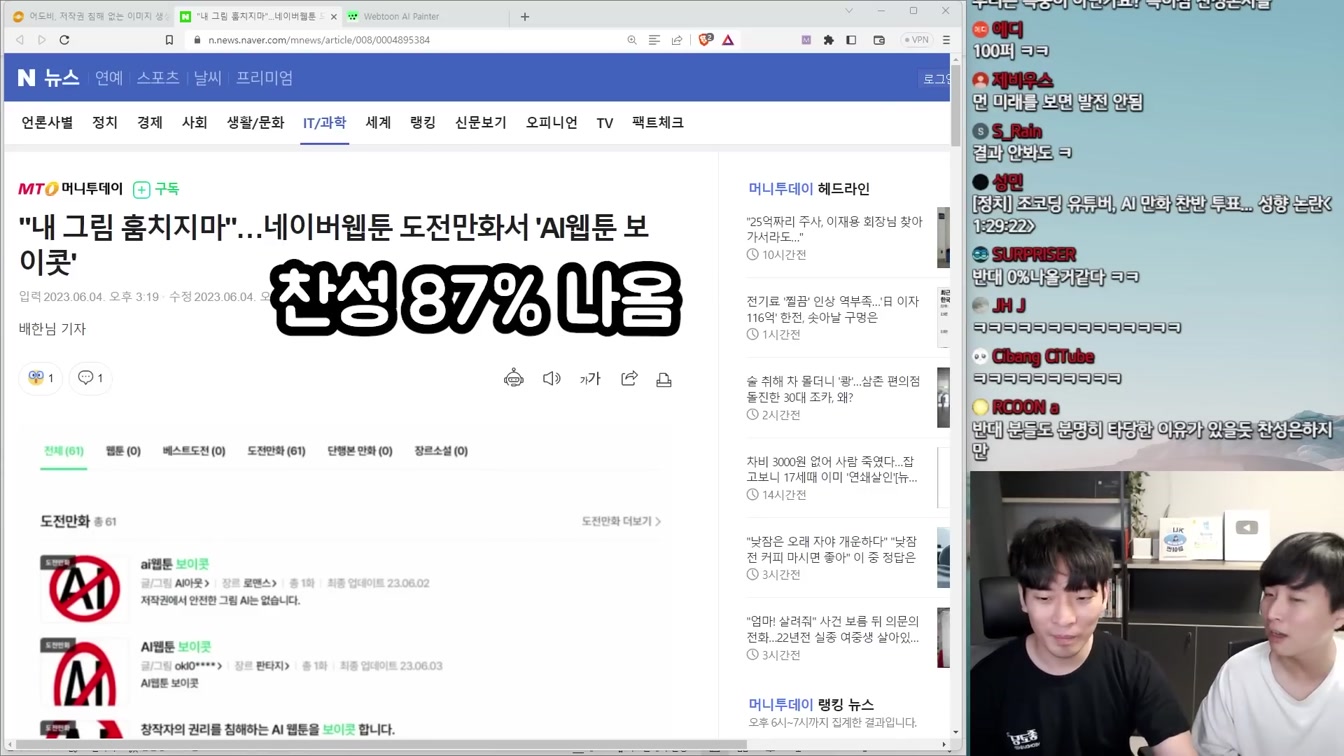Open comments via the speech bubble icon
1344x756 pixels.
pyautogui.click(x=91, y=378)
